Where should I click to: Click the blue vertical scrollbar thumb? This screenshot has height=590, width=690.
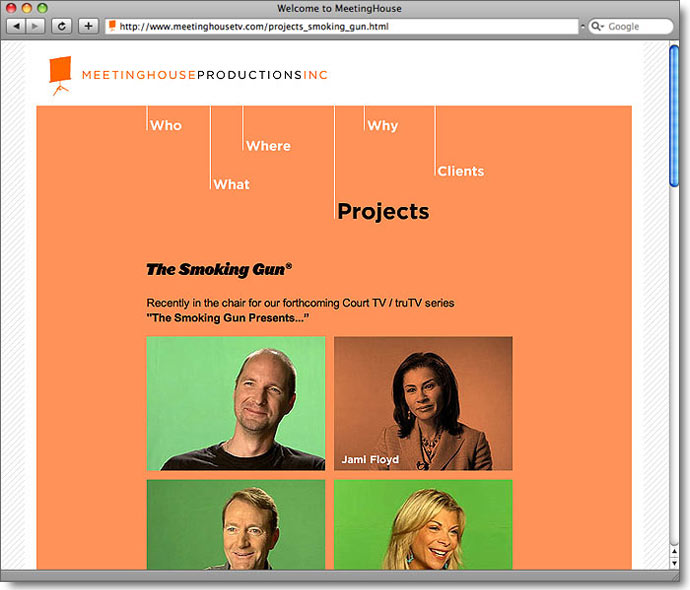coord(674,116)
